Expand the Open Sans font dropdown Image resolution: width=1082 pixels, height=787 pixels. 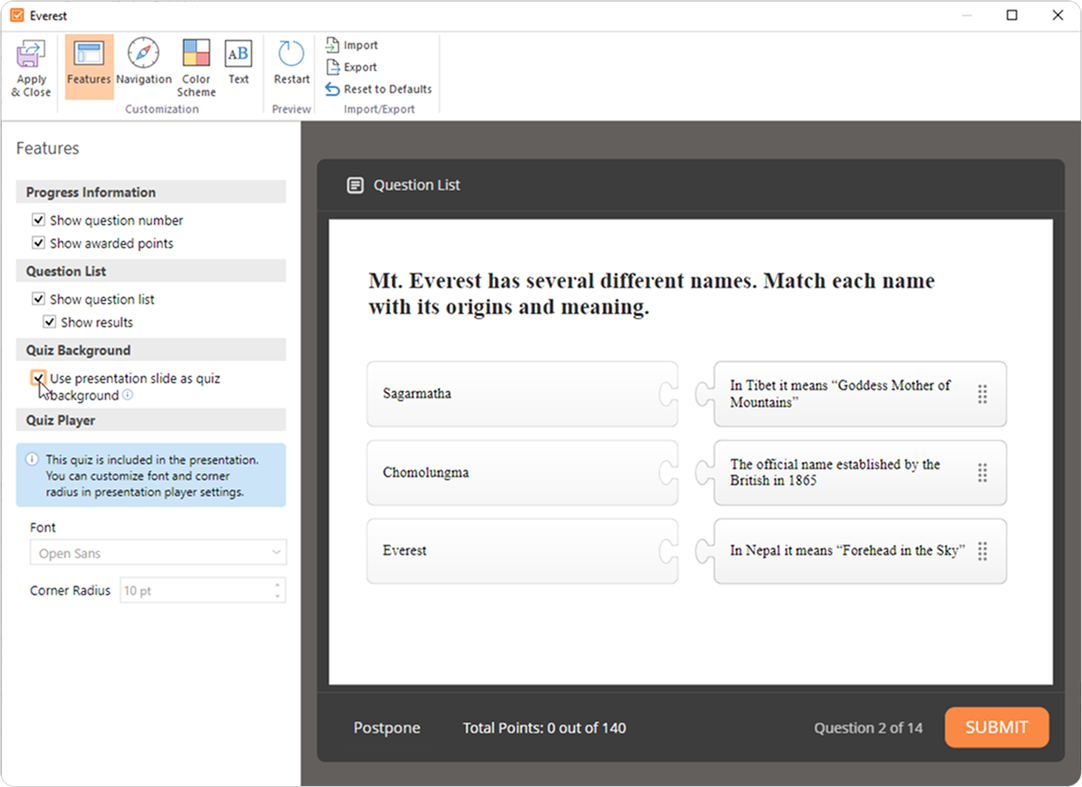tap(277, 553)
